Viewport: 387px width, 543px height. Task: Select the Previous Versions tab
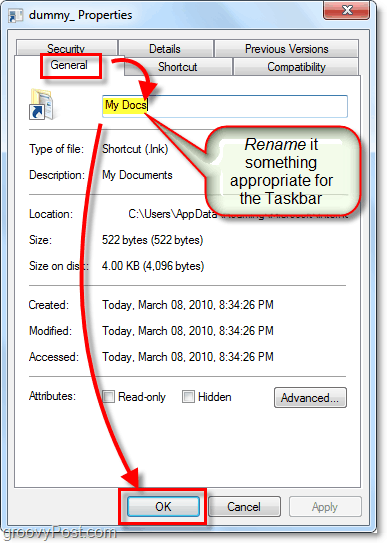click(x=286, y=48)
